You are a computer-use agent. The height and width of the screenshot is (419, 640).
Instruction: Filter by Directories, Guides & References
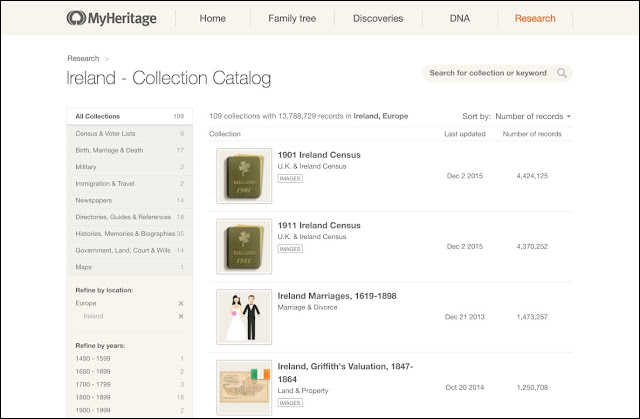pos(129,217)
